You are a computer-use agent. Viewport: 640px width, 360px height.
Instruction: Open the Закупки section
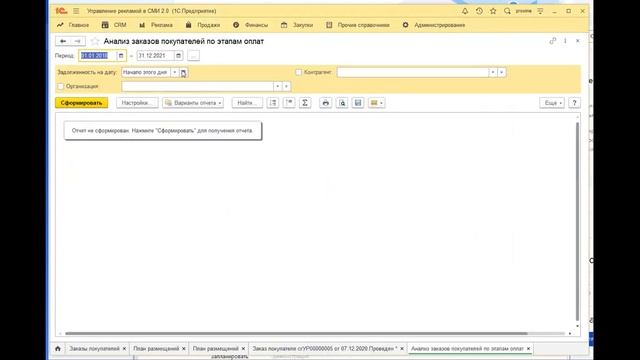pos(297,25)
